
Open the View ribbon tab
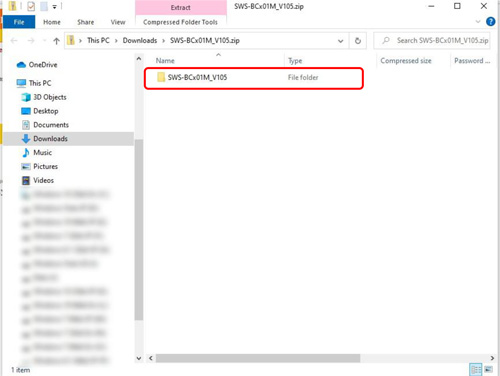coord(118,22)
